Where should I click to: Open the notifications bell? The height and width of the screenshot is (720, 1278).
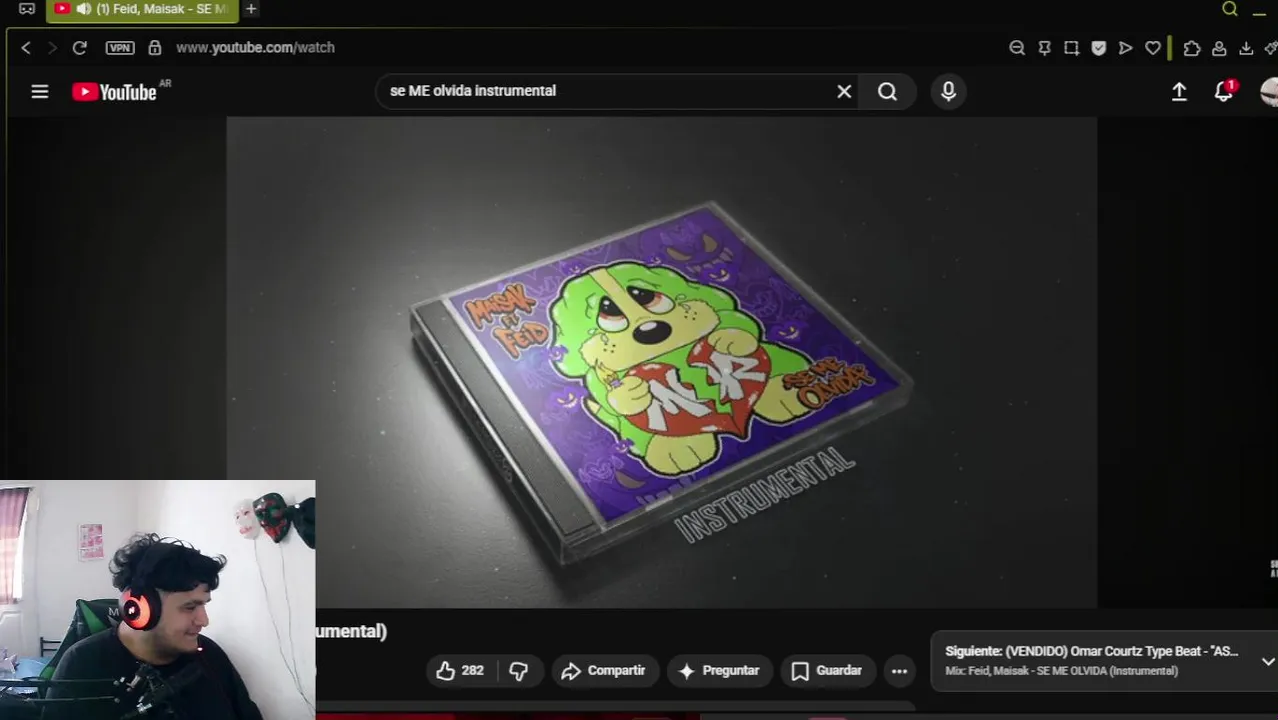tap(1223, 91)
